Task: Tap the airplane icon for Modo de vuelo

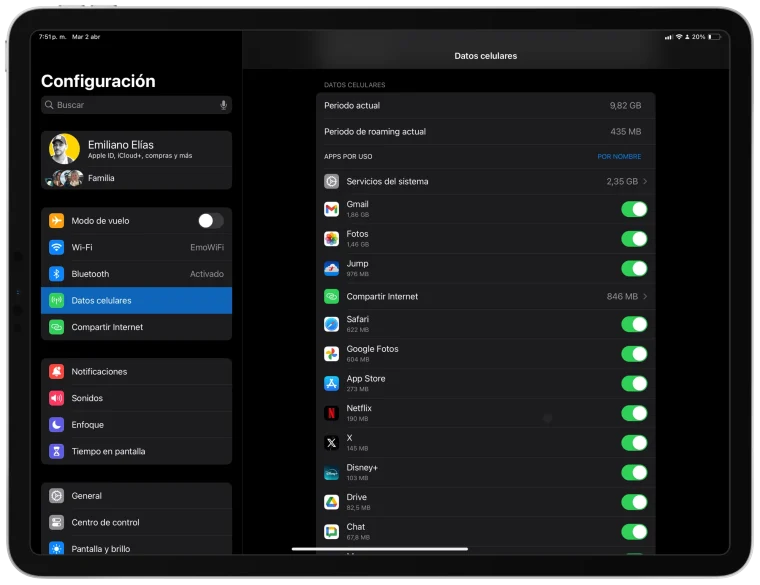Action: pos(56,221)
